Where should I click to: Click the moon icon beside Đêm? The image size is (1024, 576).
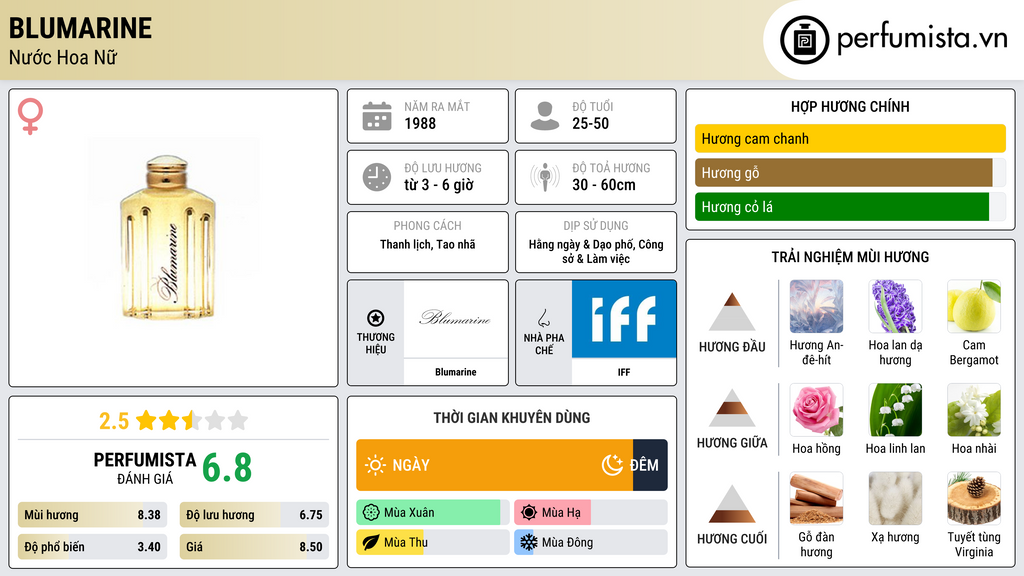612,465
